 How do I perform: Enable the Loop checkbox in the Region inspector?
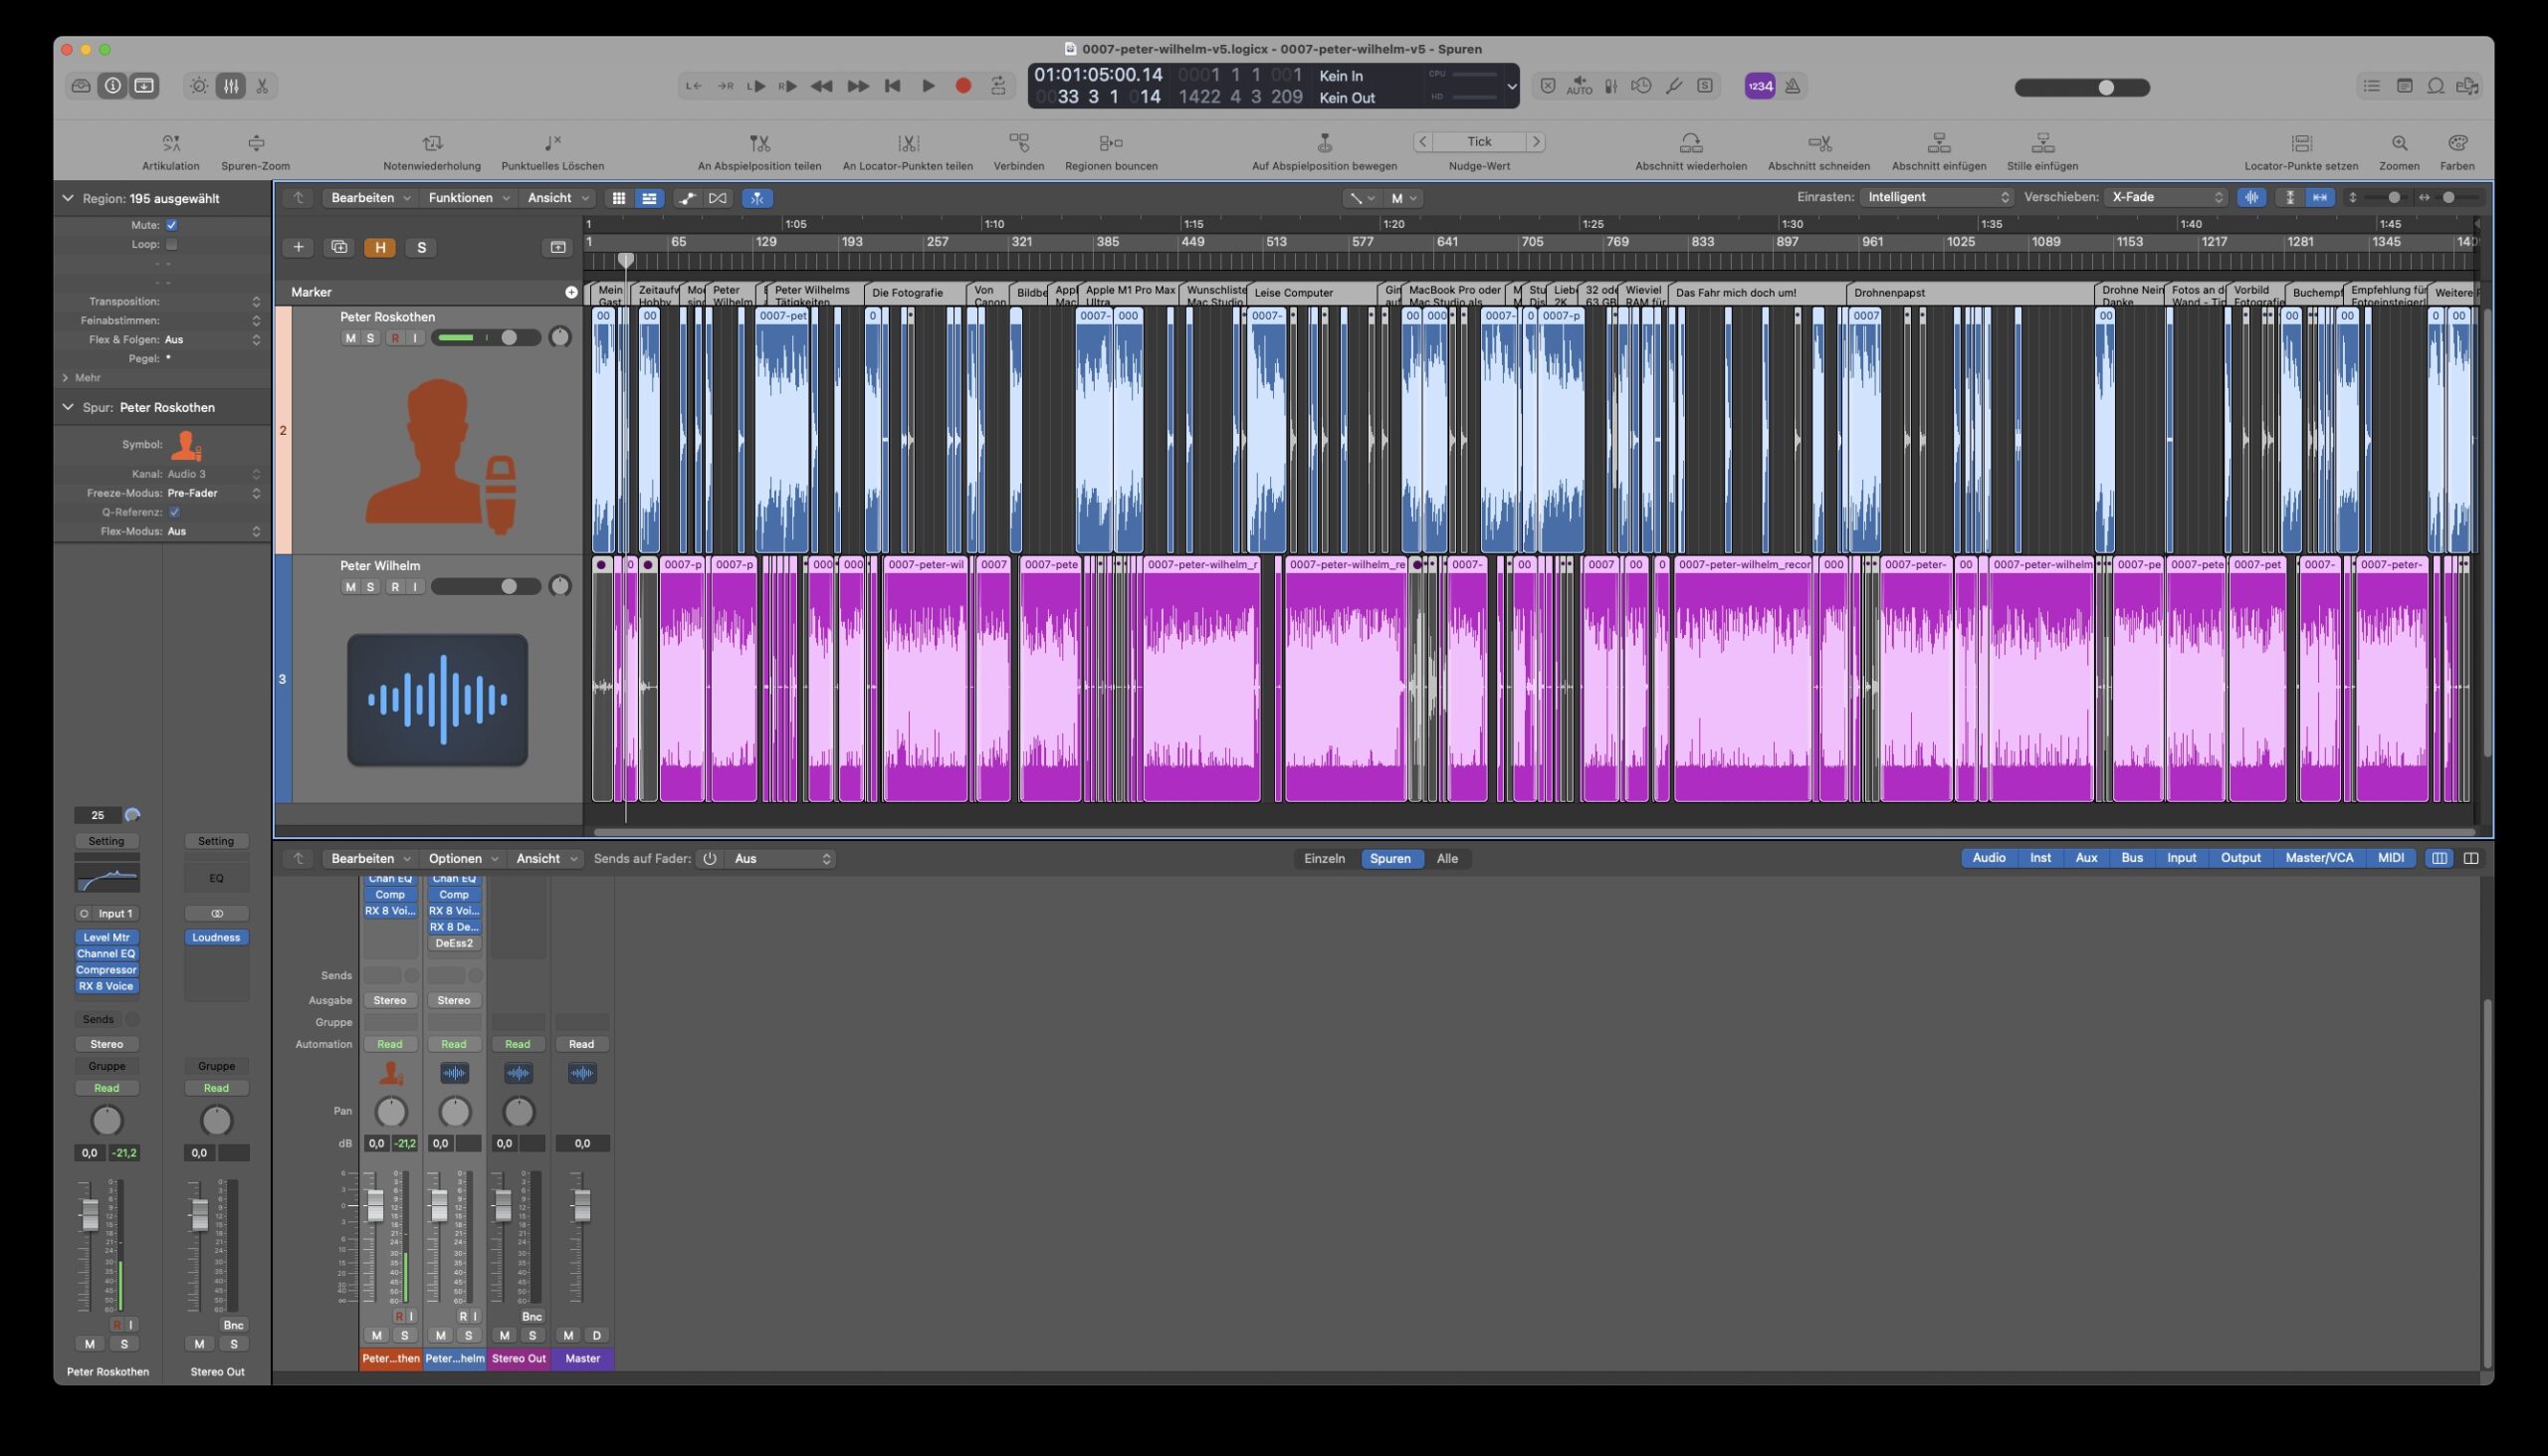point(171,243)
